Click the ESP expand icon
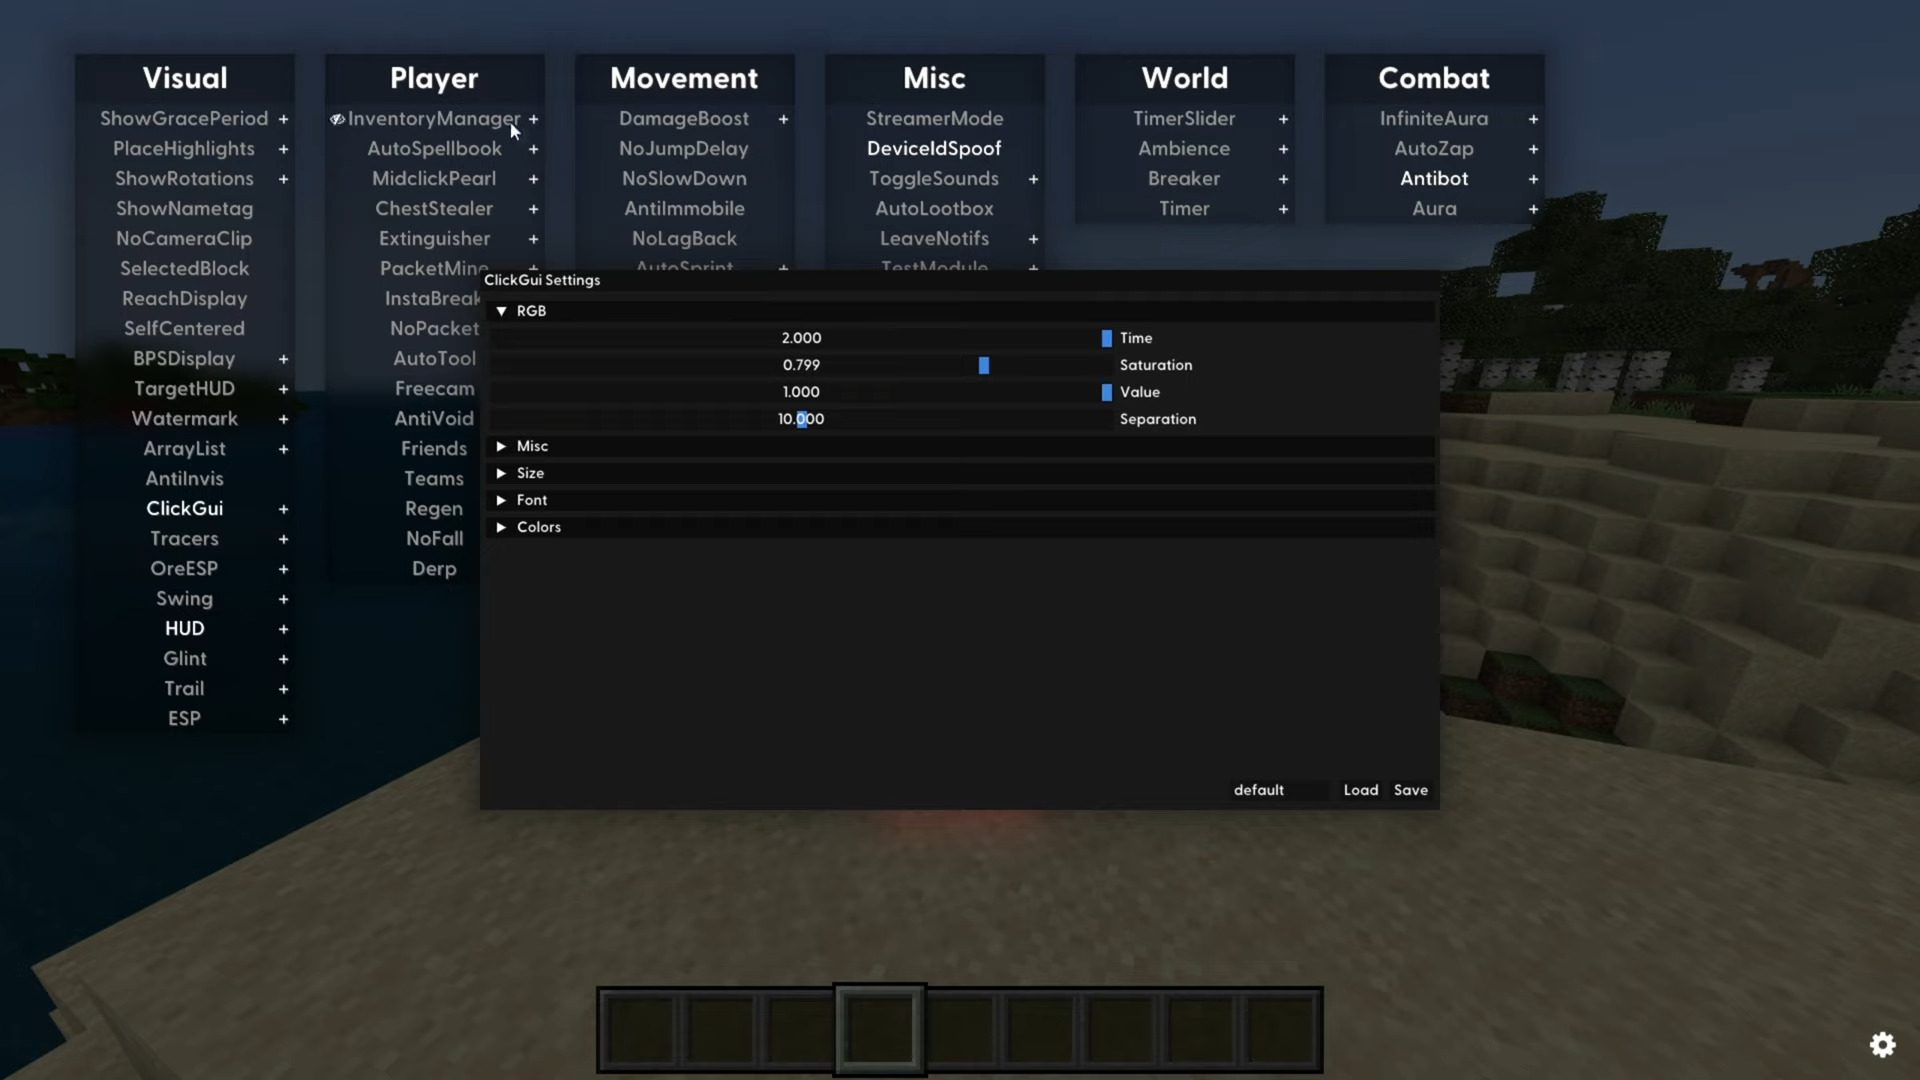Screen dimensions: 1920x1080 [x=282, y=717]
